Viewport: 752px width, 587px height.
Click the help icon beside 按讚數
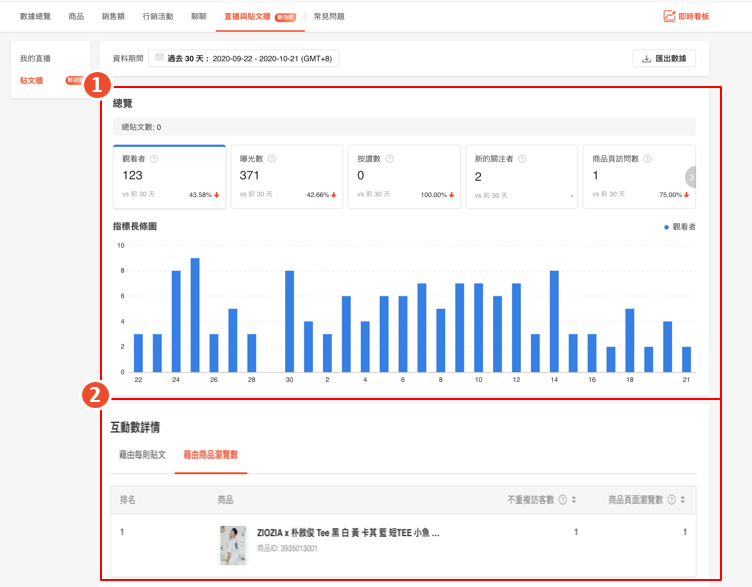tap(390, 158)
